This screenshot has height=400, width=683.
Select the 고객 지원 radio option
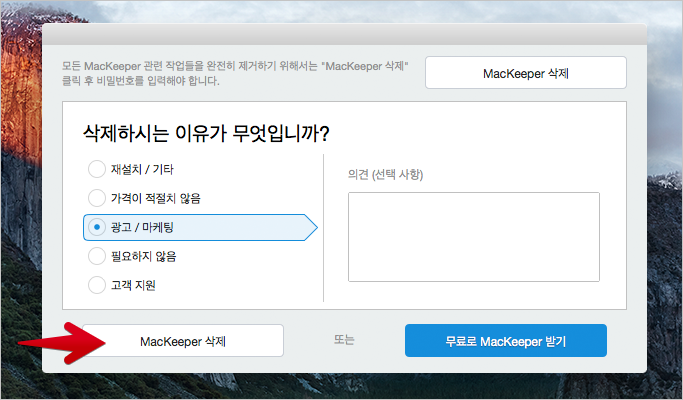(97, 285)
